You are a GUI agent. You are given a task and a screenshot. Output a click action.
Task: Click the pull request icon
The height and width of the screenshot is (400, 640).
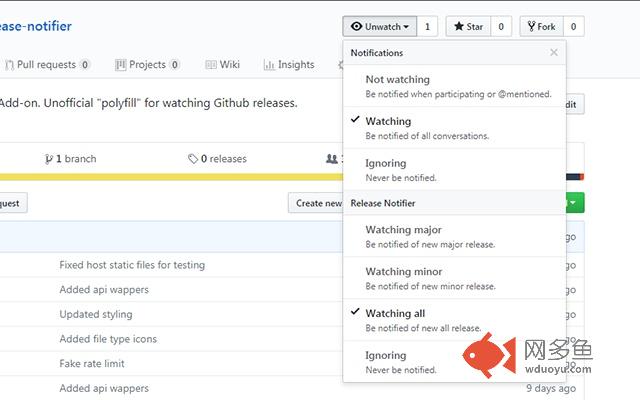click(10, 65)
